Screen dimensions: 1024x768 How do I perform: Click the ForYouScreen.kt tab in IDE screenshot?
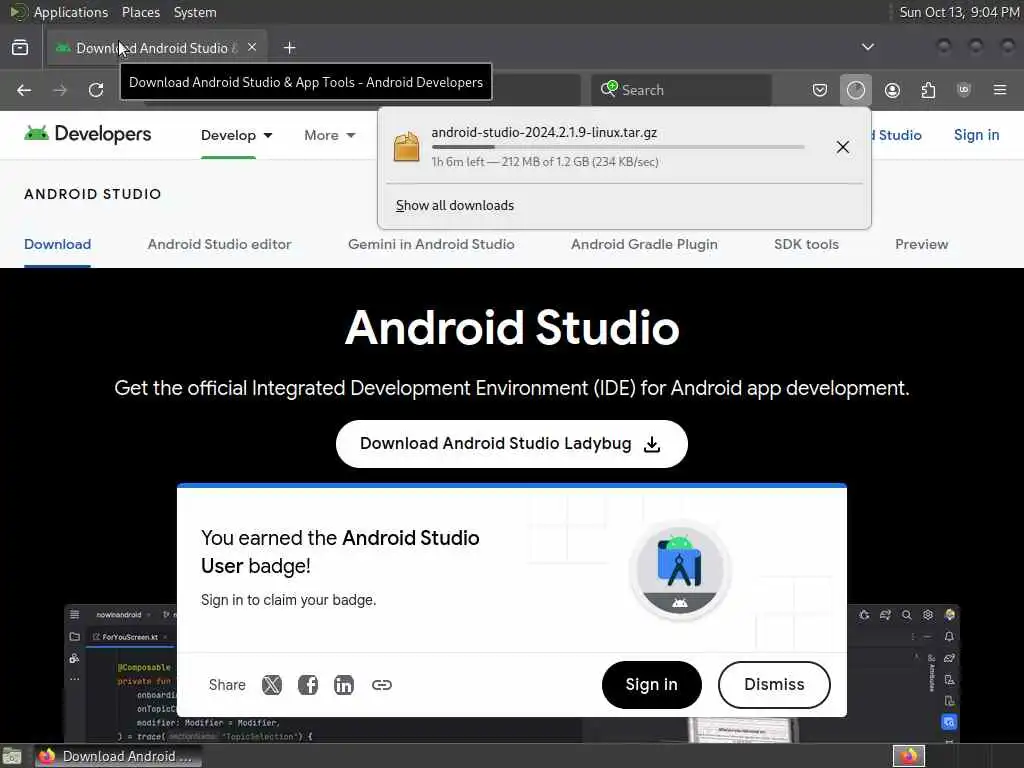coord(129,637)
